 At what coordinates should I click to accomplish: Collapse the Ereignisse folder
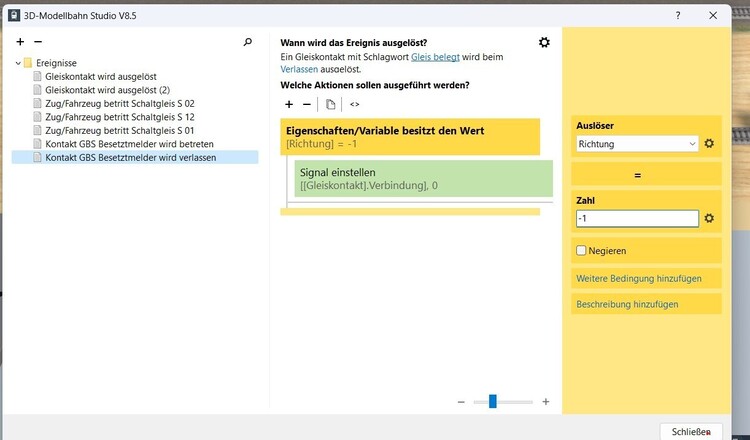pyautogui.click(x=18, y=63)
